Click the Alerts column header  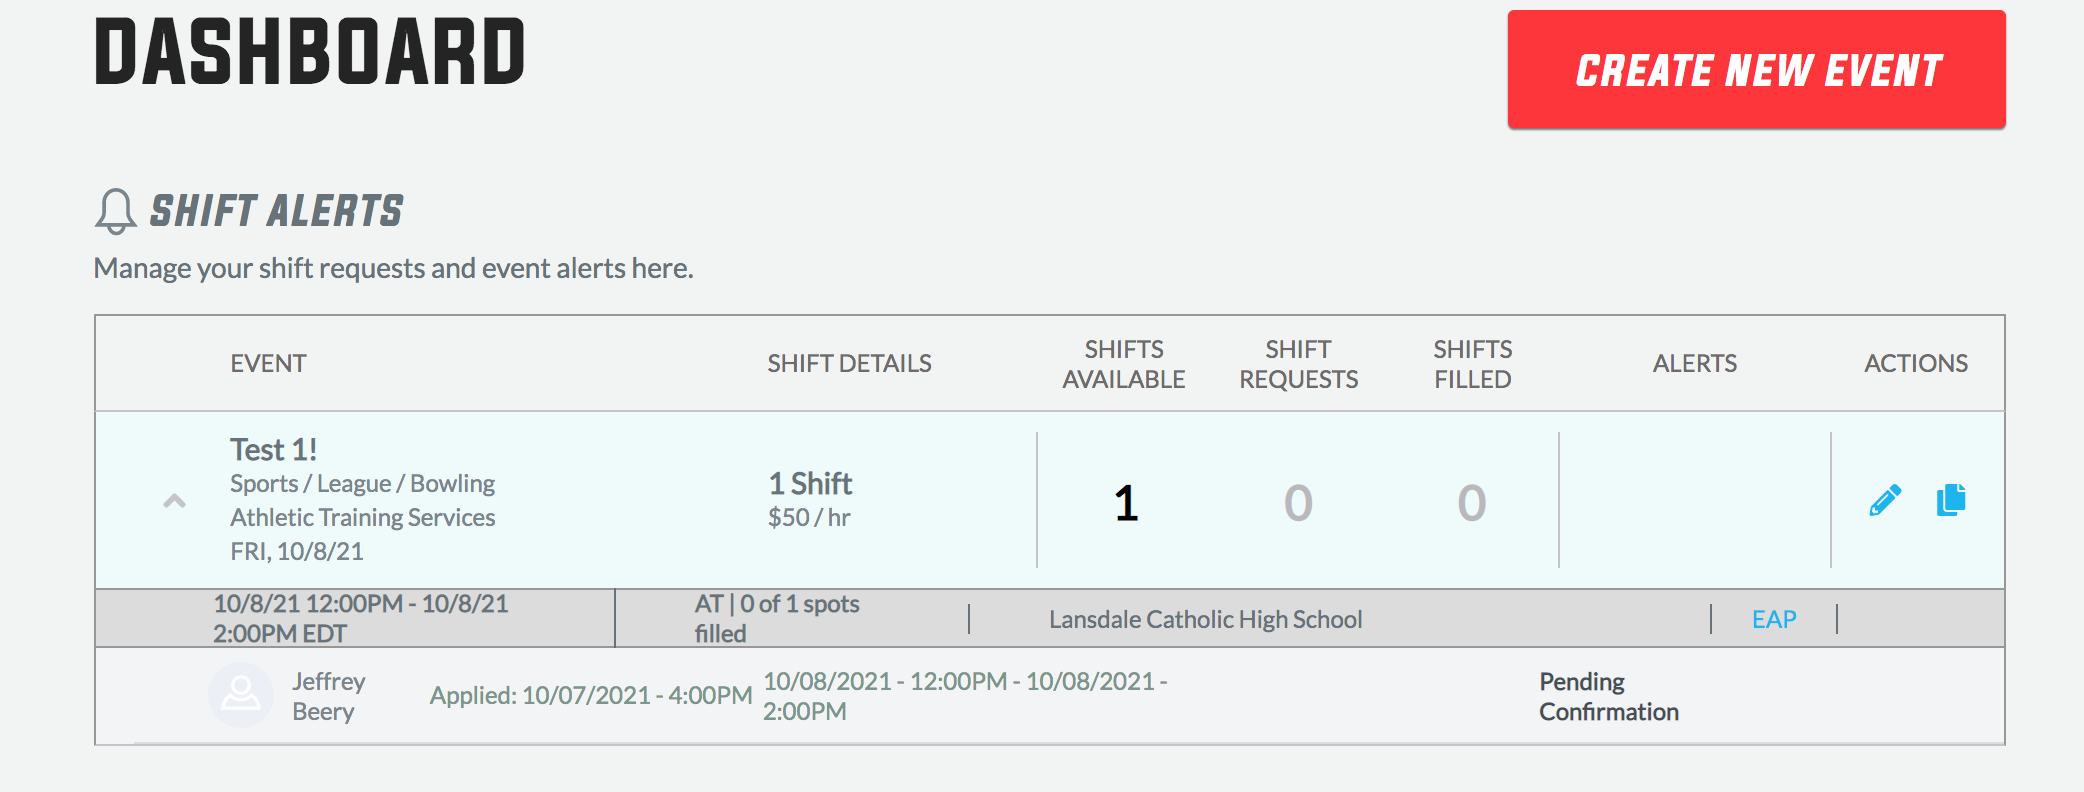1695,363
